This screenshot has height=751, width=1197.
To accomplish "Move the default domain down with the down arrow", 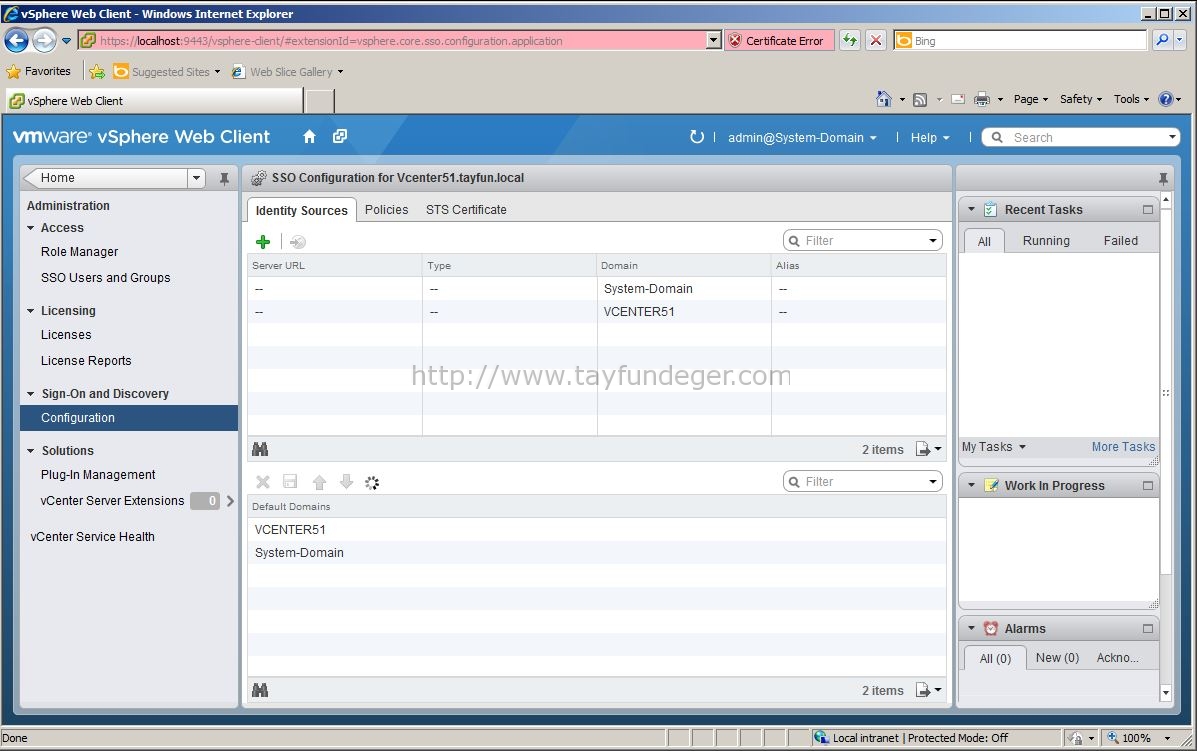I will [346, 482].
